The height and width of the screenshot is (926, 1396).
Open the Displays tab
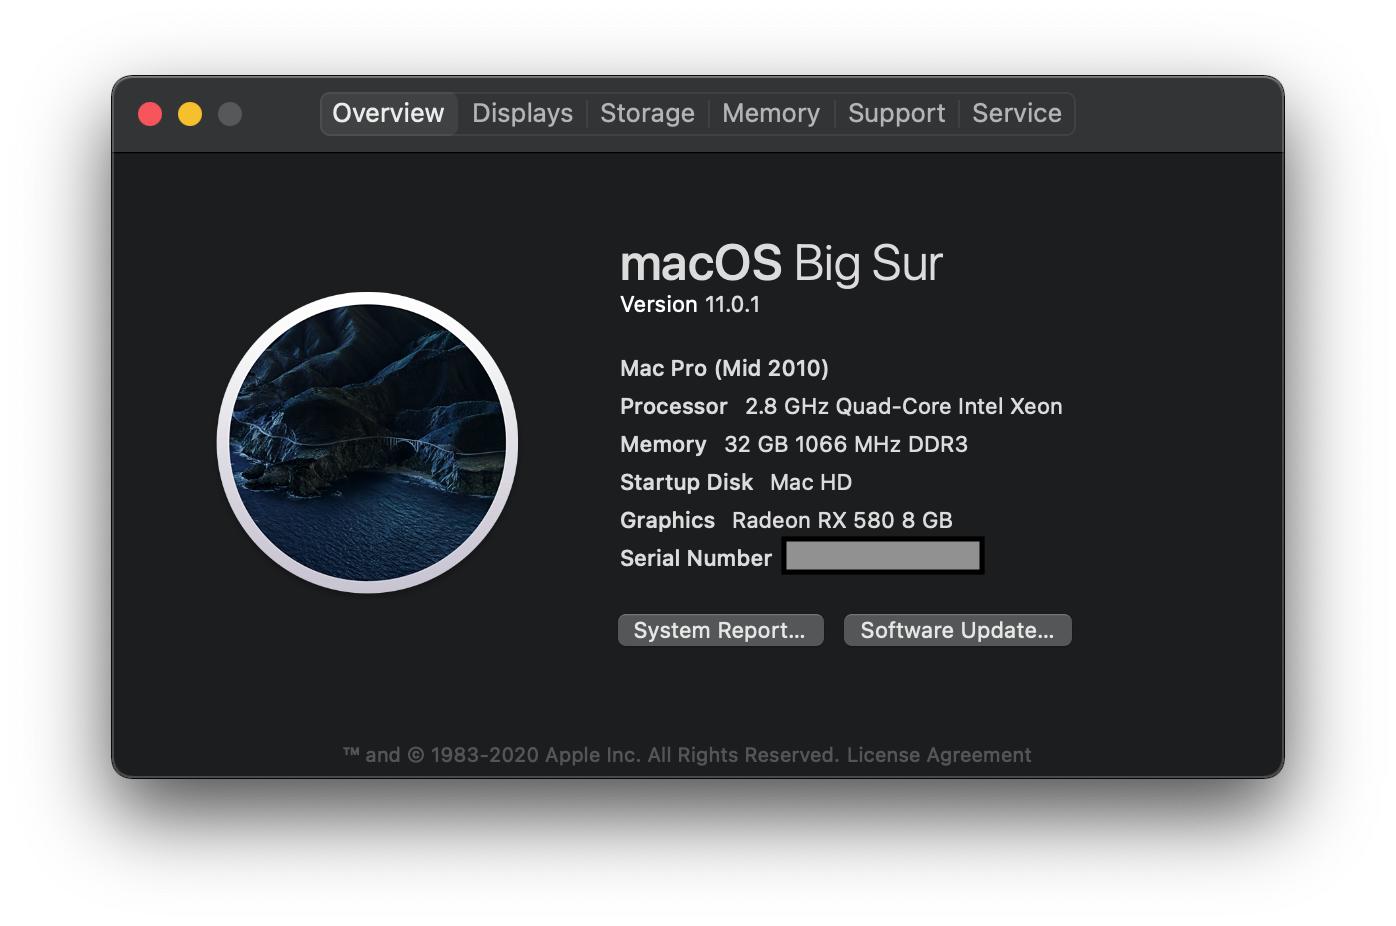(x=522, y=113)
